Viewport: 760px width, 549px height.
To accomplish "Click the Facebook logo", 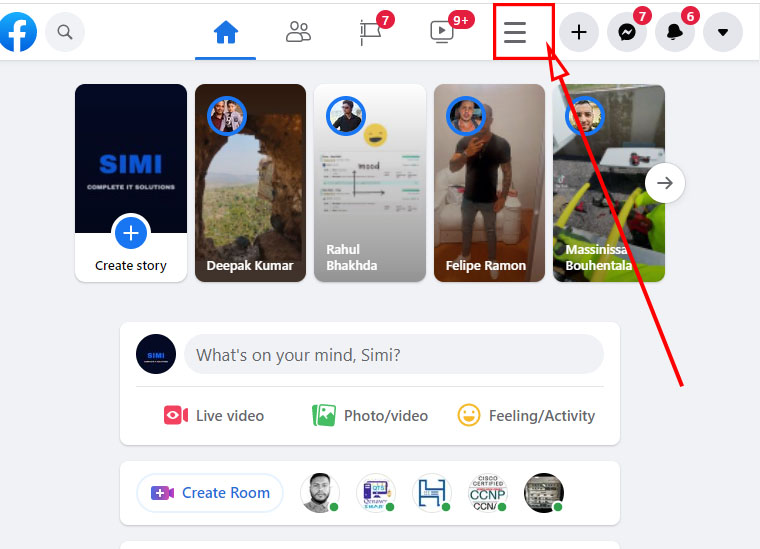I will point(18,32).
